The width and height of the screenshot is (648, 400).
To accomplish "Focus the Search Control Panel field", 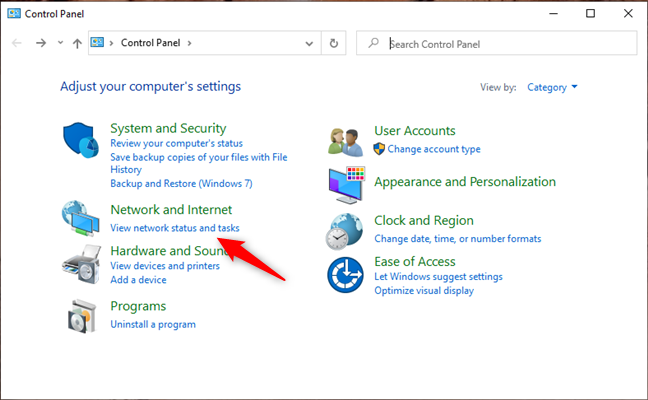I will pyautogui.click(x=505, y=43).
